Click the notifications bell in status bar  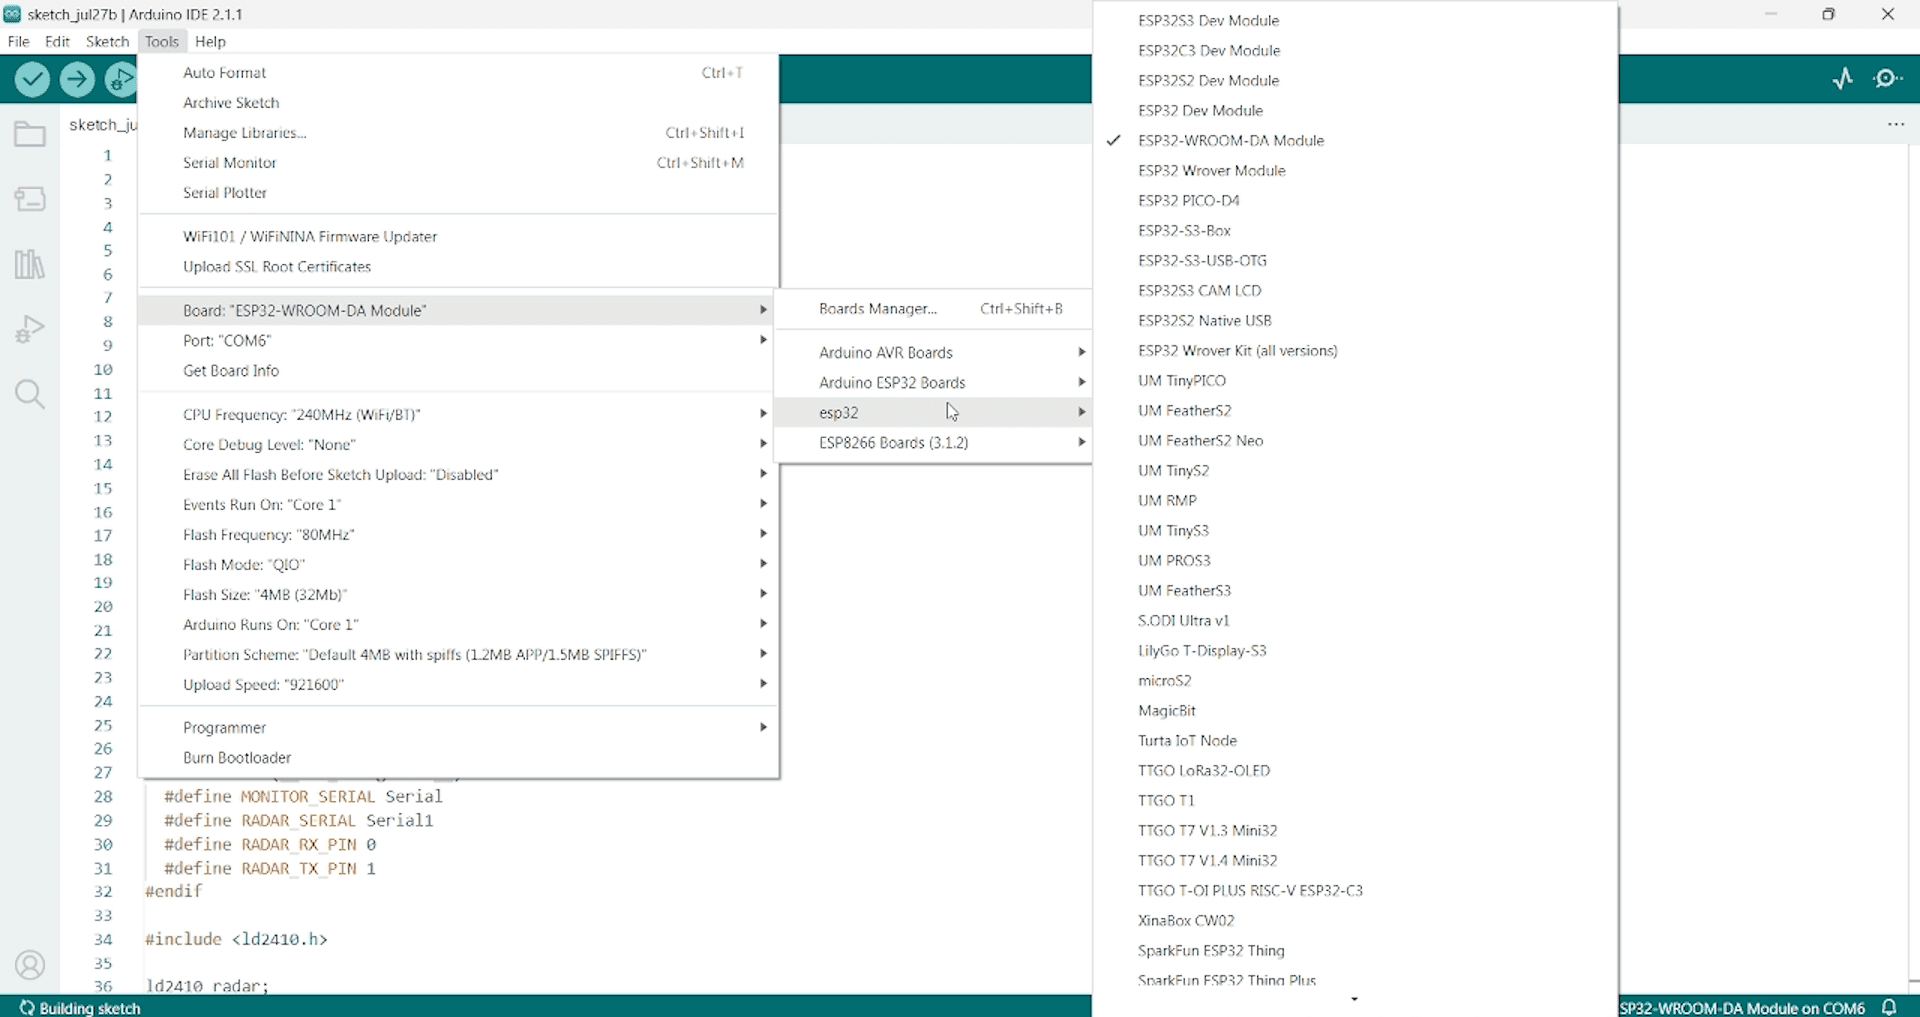click(1890, 1007)
